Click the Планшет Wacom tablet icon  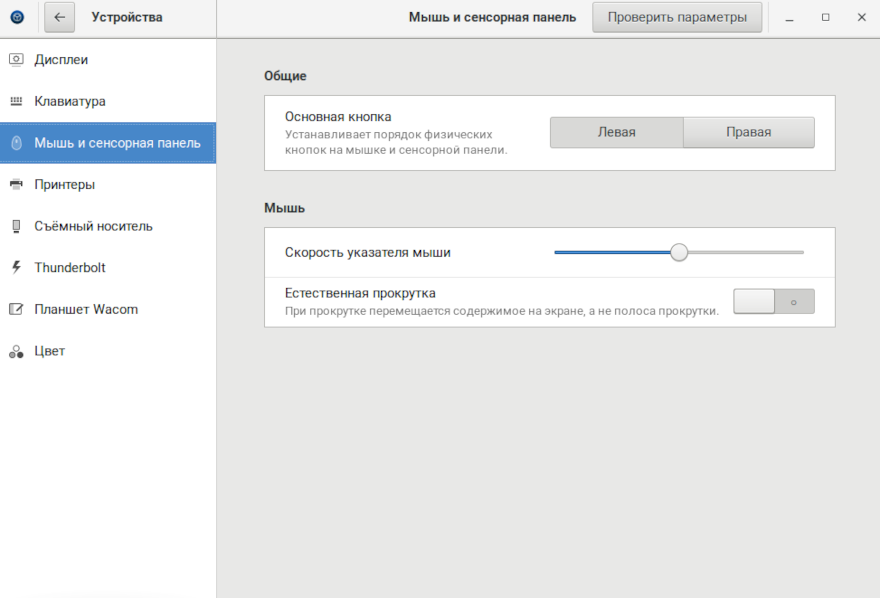coord(16,310)
